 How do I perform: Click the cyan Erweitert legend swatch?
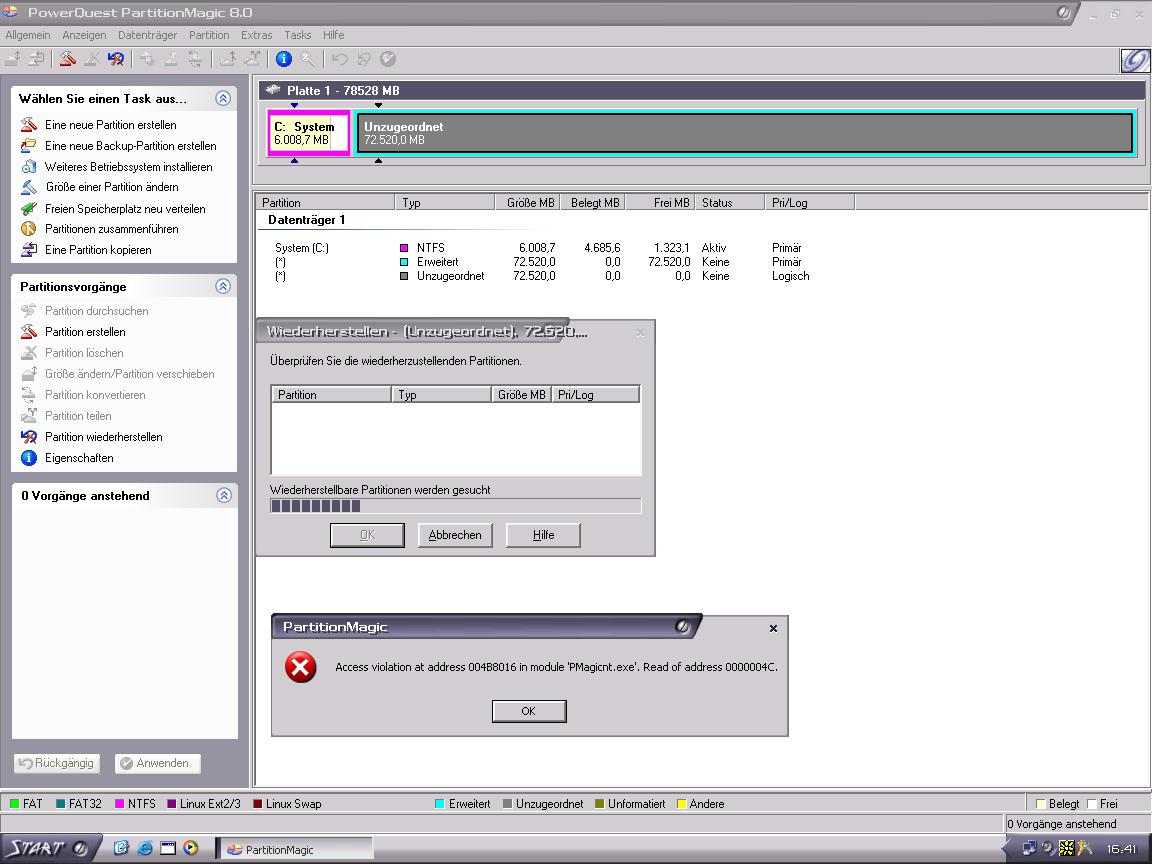click(x=439, y=804)
